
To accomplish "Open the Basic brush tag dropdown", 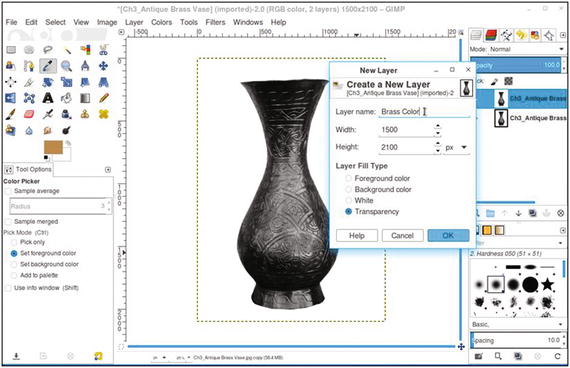I will coord(518,324).
